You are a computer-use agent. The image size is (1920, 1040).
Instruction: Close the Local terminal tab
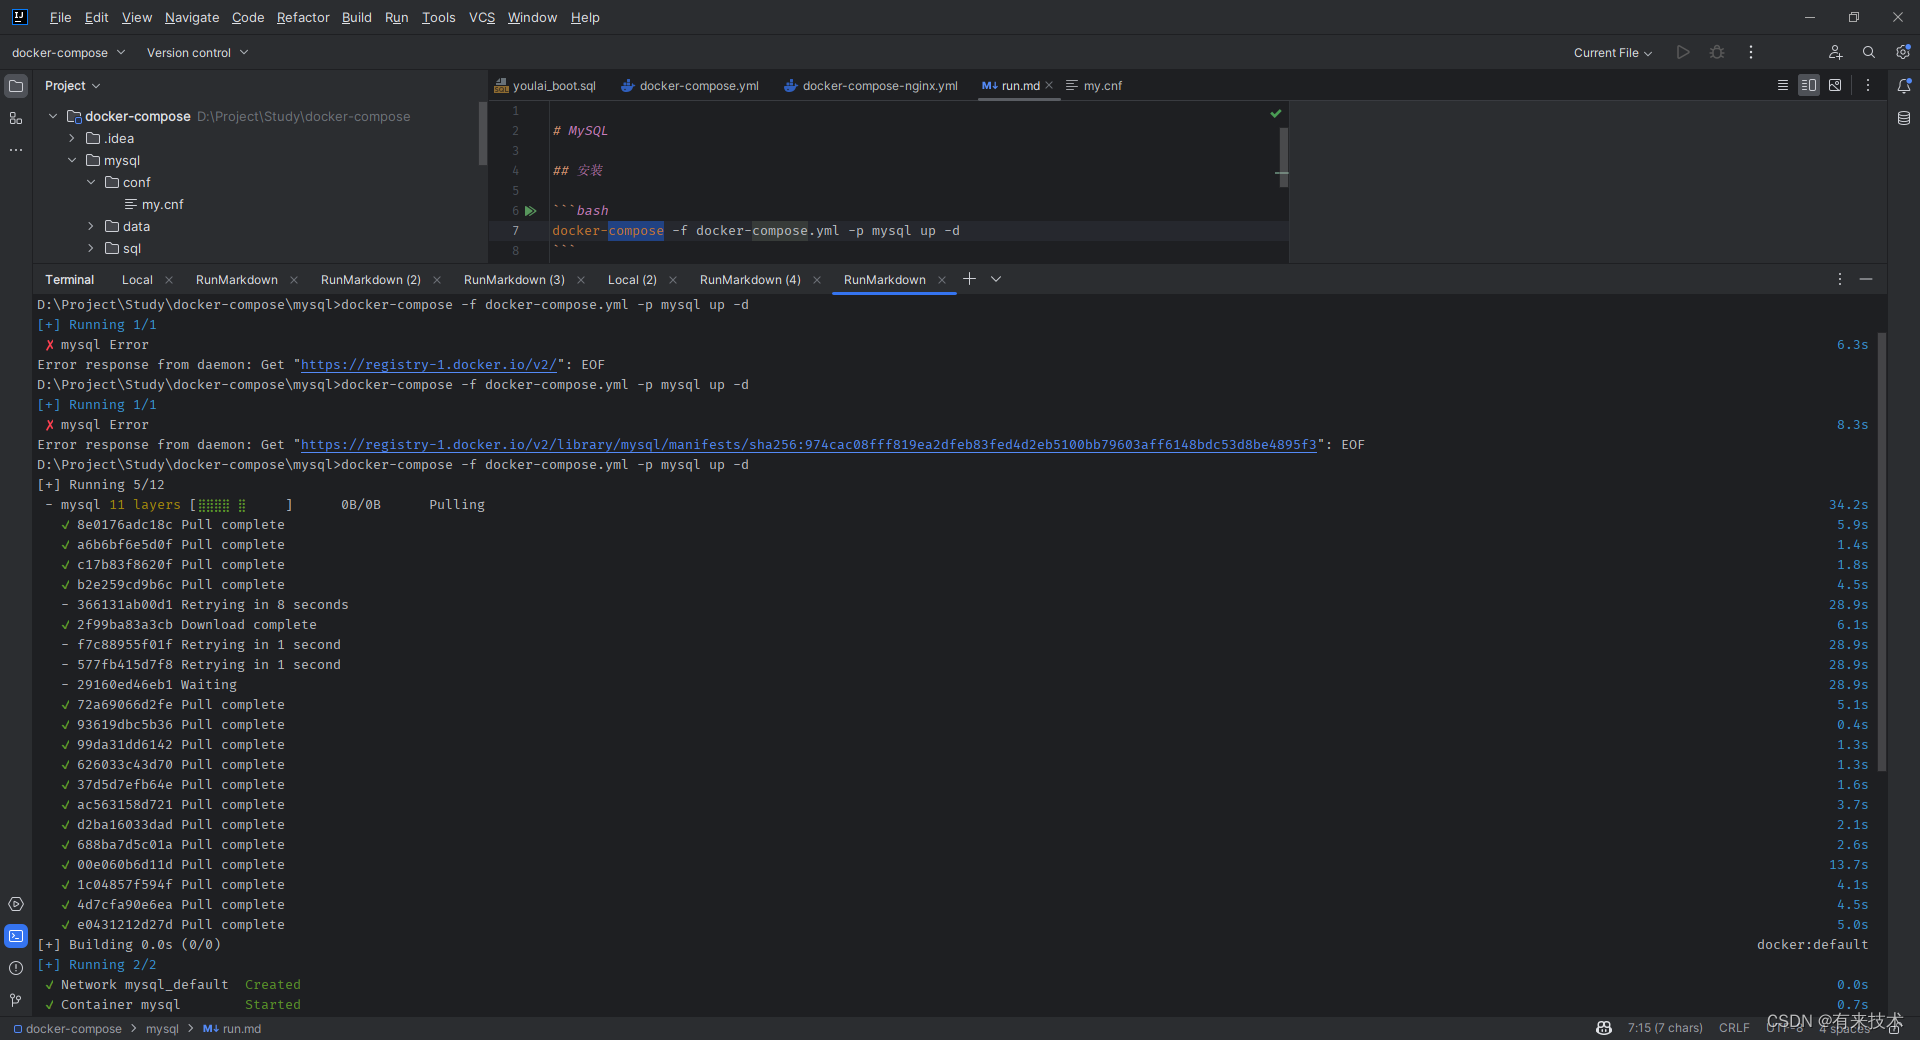click(169, 280)
